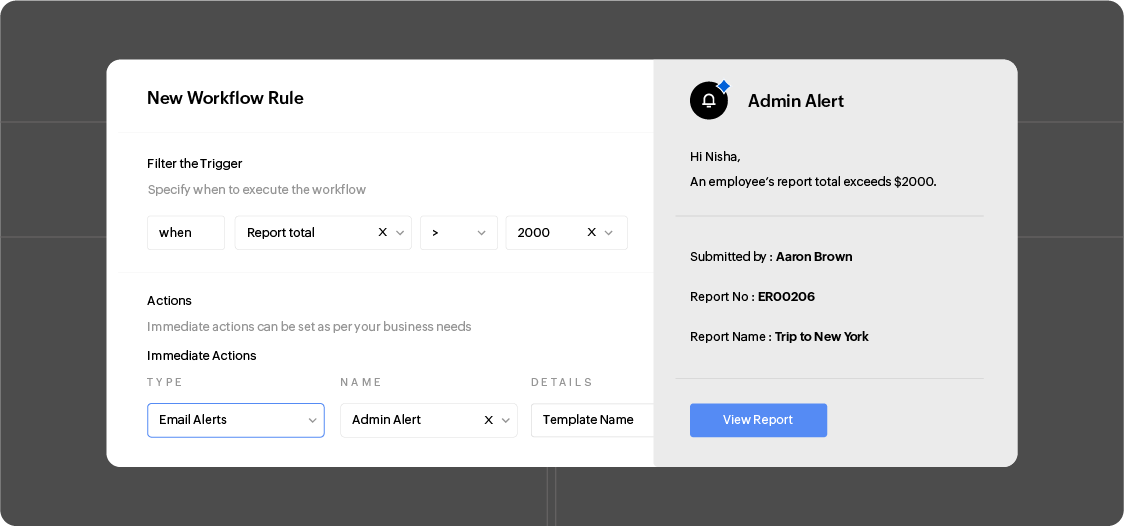
Task: Click the New Workflow Rule heading
Action: click(225, 98)
